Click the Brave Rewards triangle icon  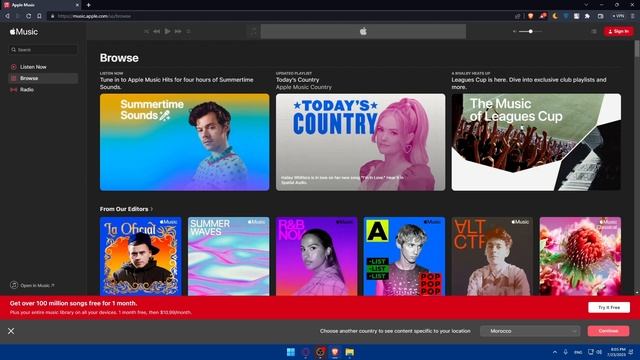[x=543, y=16]
